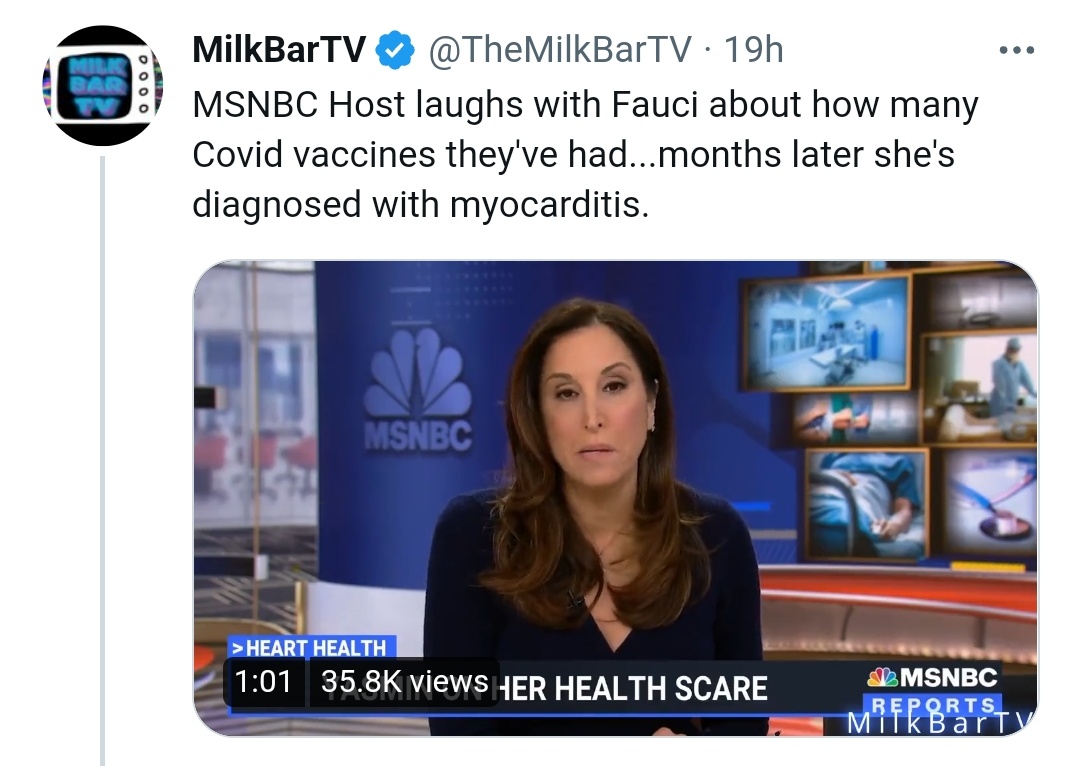Image resolution: width=1080 pixels, height=766 pixels.
Task: Click the 35.8K views counter
Action: coord(404,682)
